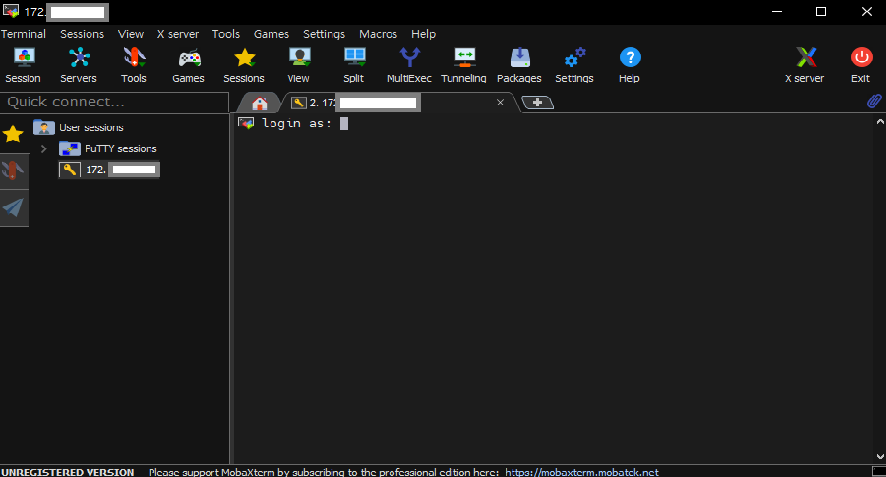Open the Sessions menu
886x477 pixels.
[x=82, y=34]
